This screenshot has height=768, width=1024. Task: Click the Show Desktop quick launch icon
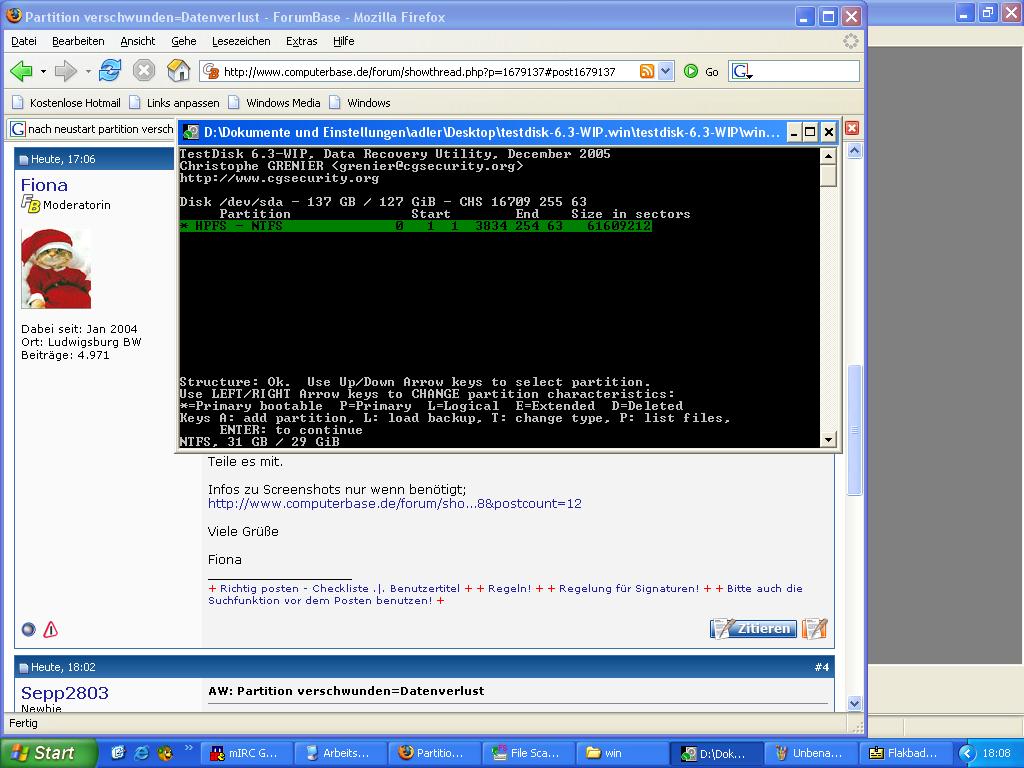[x=118, y=753]
